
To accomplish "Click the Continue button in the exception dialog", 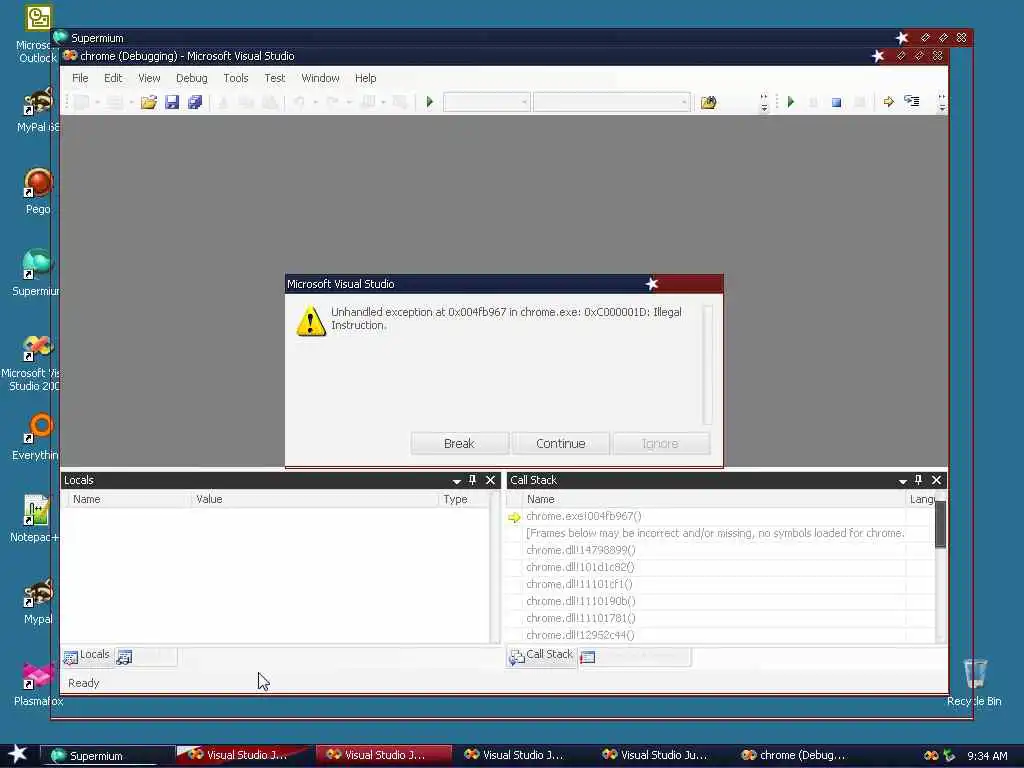I will point(560,443).
